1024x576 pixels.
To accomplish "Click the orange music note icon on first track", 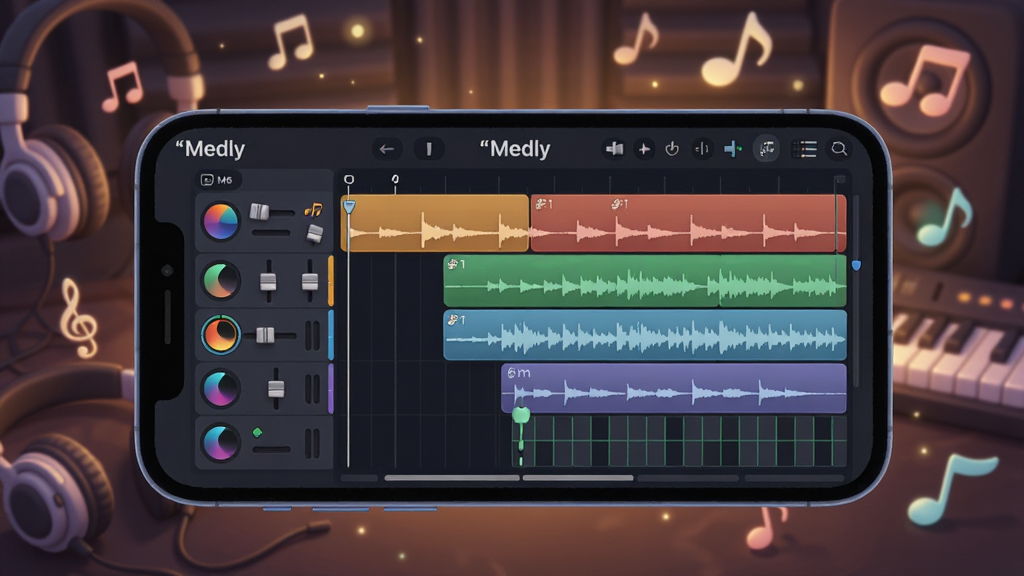I will point(313,210).
